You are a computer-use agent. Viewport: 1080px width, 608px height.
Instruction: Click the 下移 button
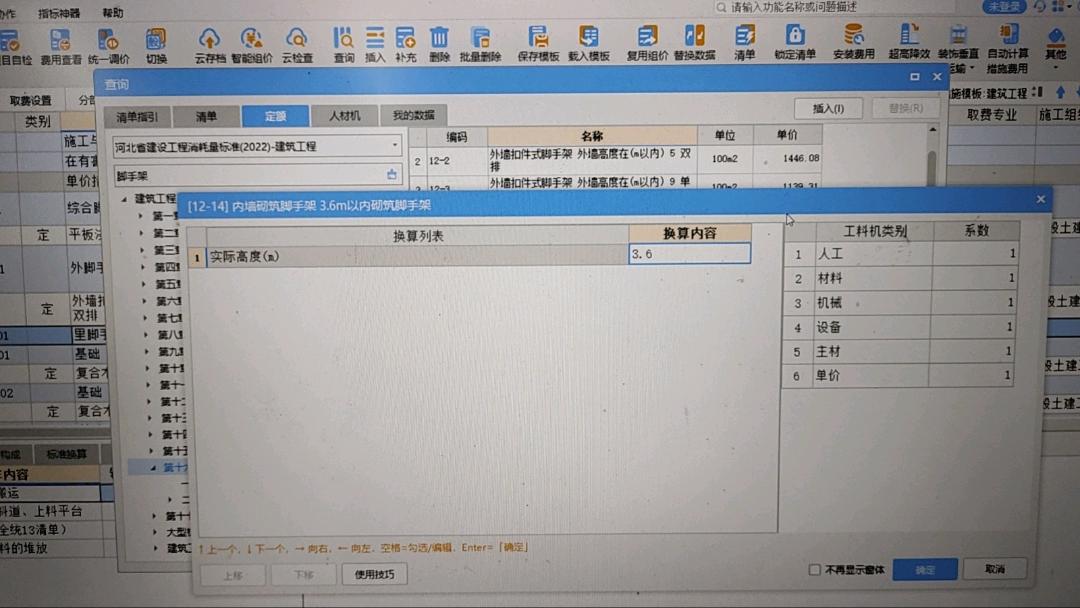[x=303, y=574]
